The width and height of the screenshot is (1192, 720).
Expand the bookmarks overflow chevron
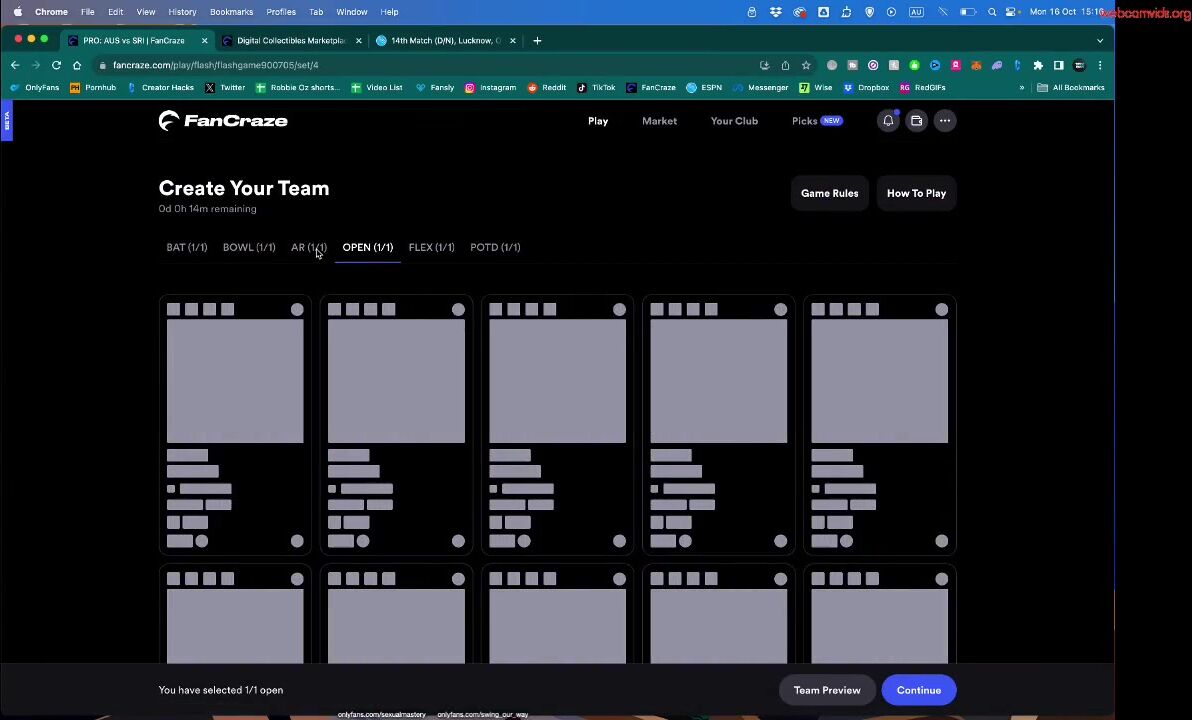tap(1021, 88)
